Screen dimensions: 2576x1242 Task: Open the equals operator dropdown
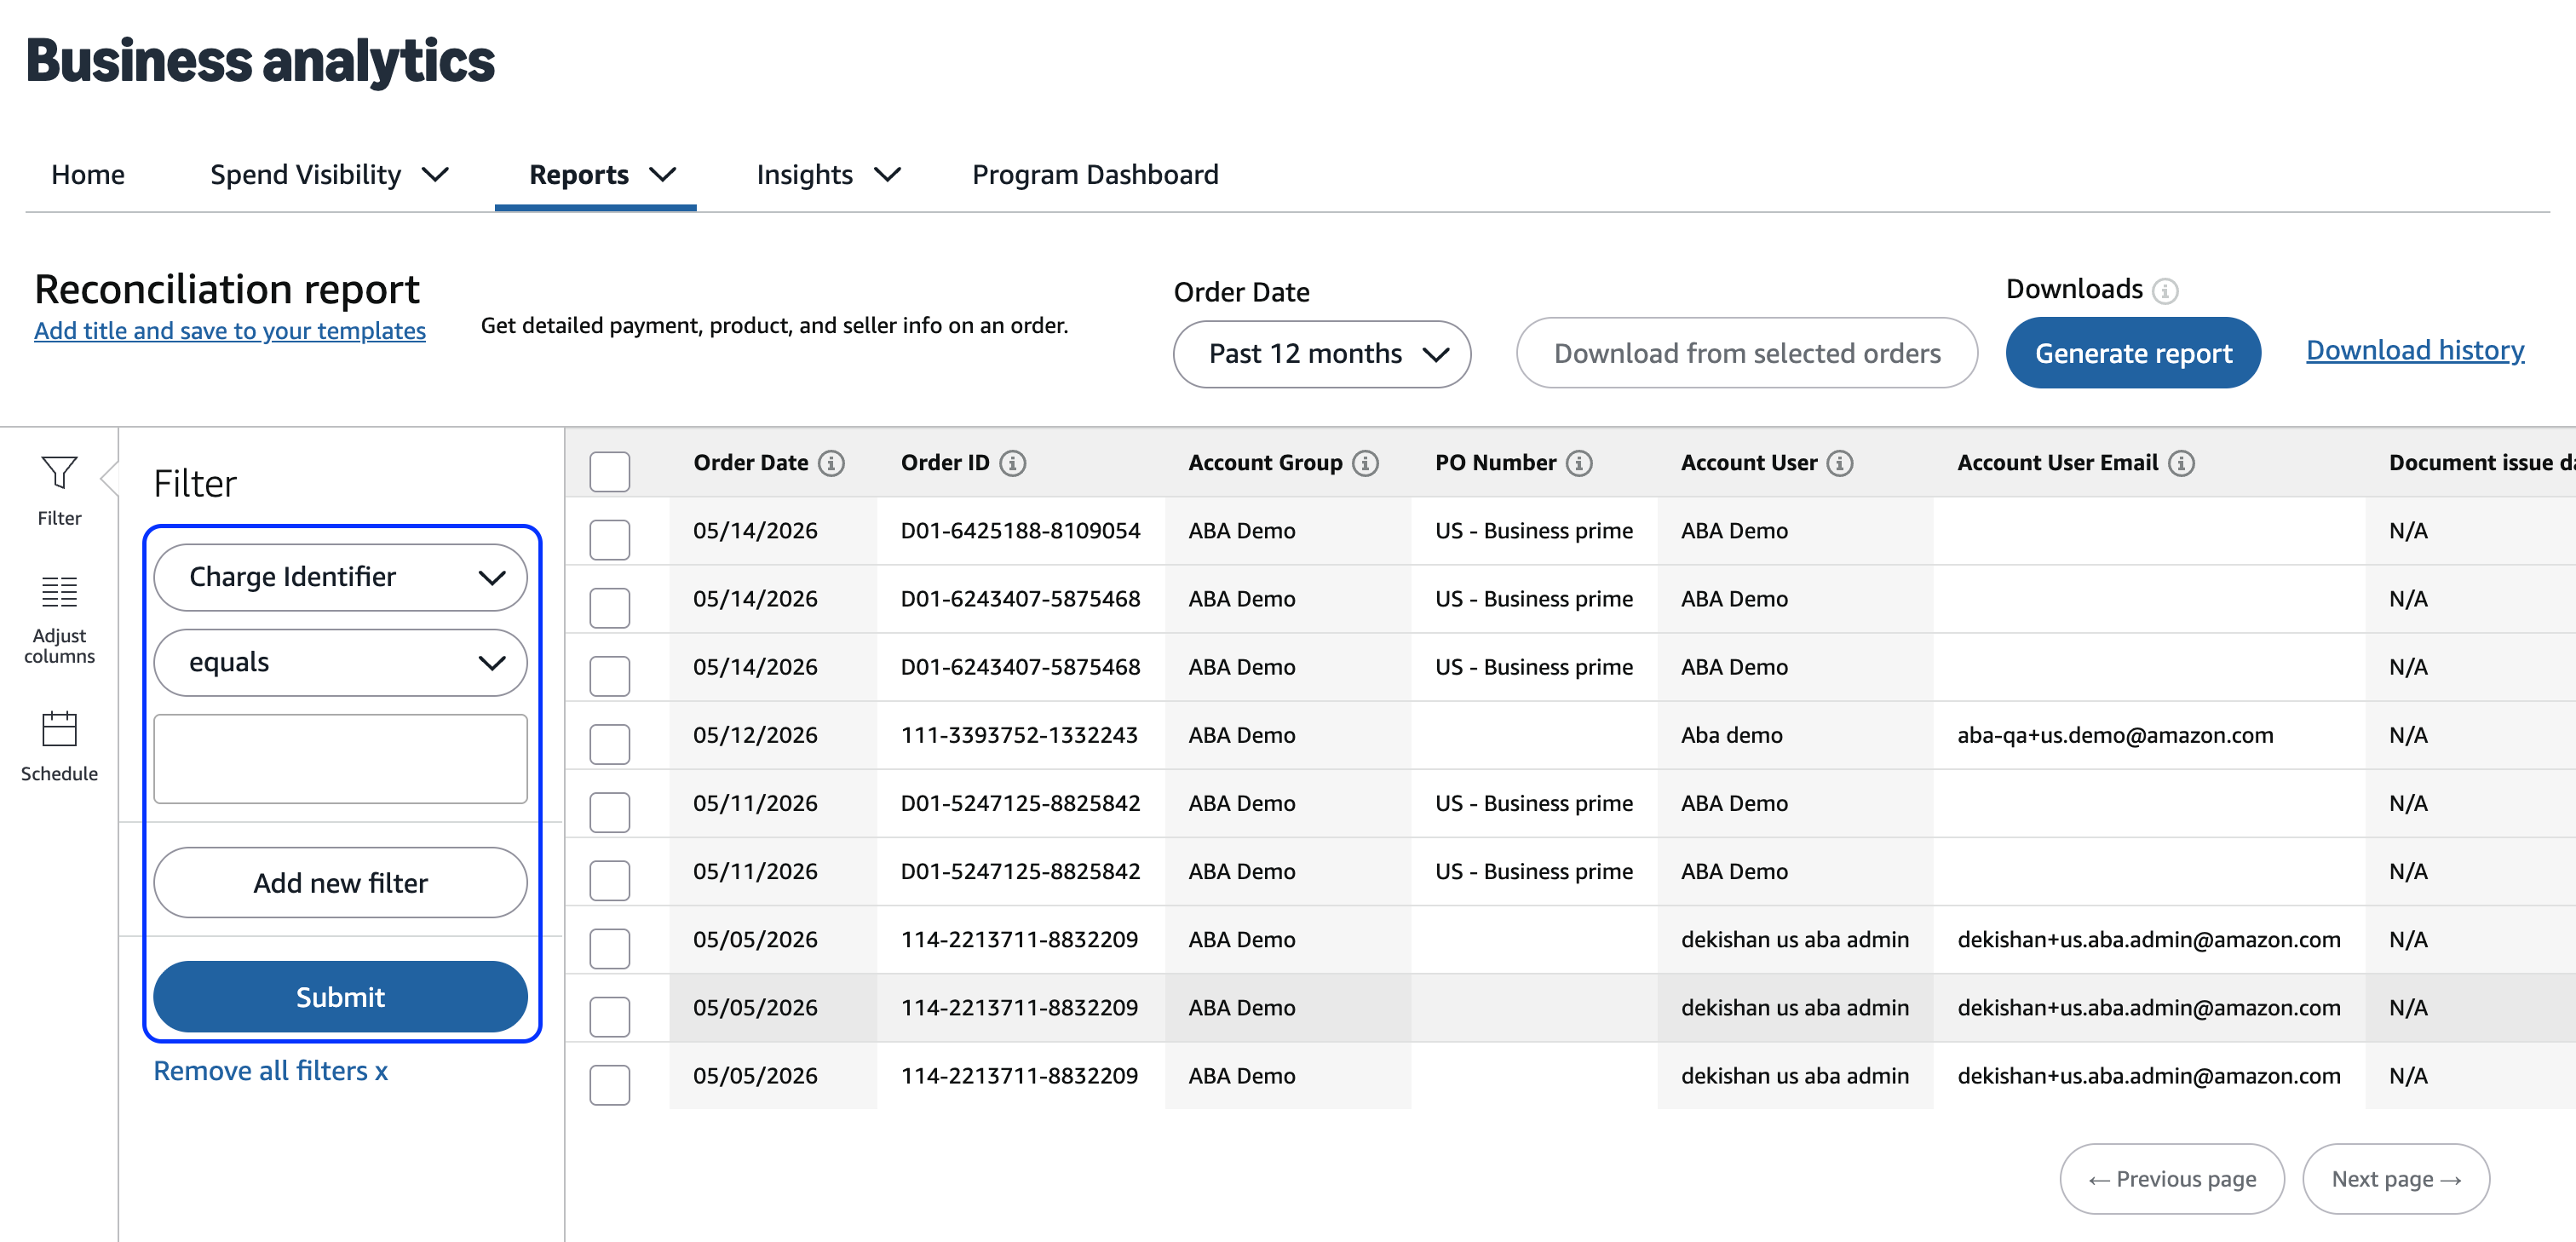click(x=340, y=662)
